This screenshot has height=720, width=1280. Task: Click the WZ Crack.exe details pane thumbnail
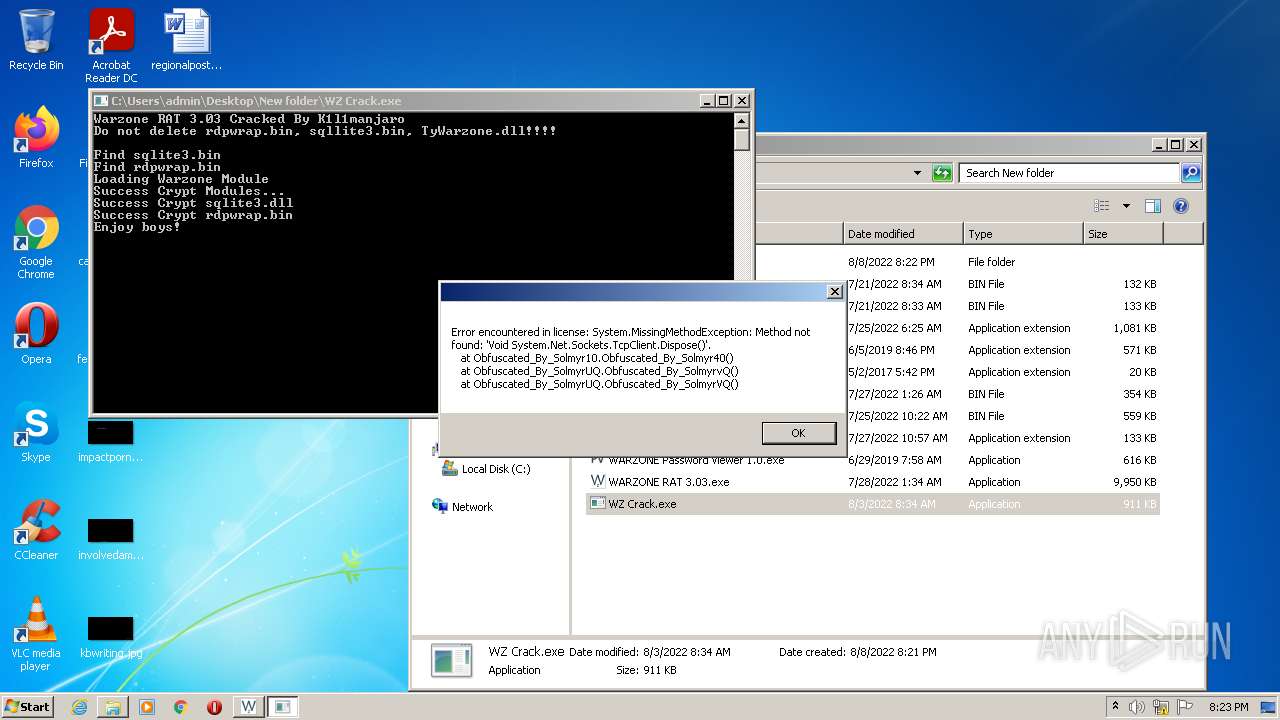[x=451, y=661]
